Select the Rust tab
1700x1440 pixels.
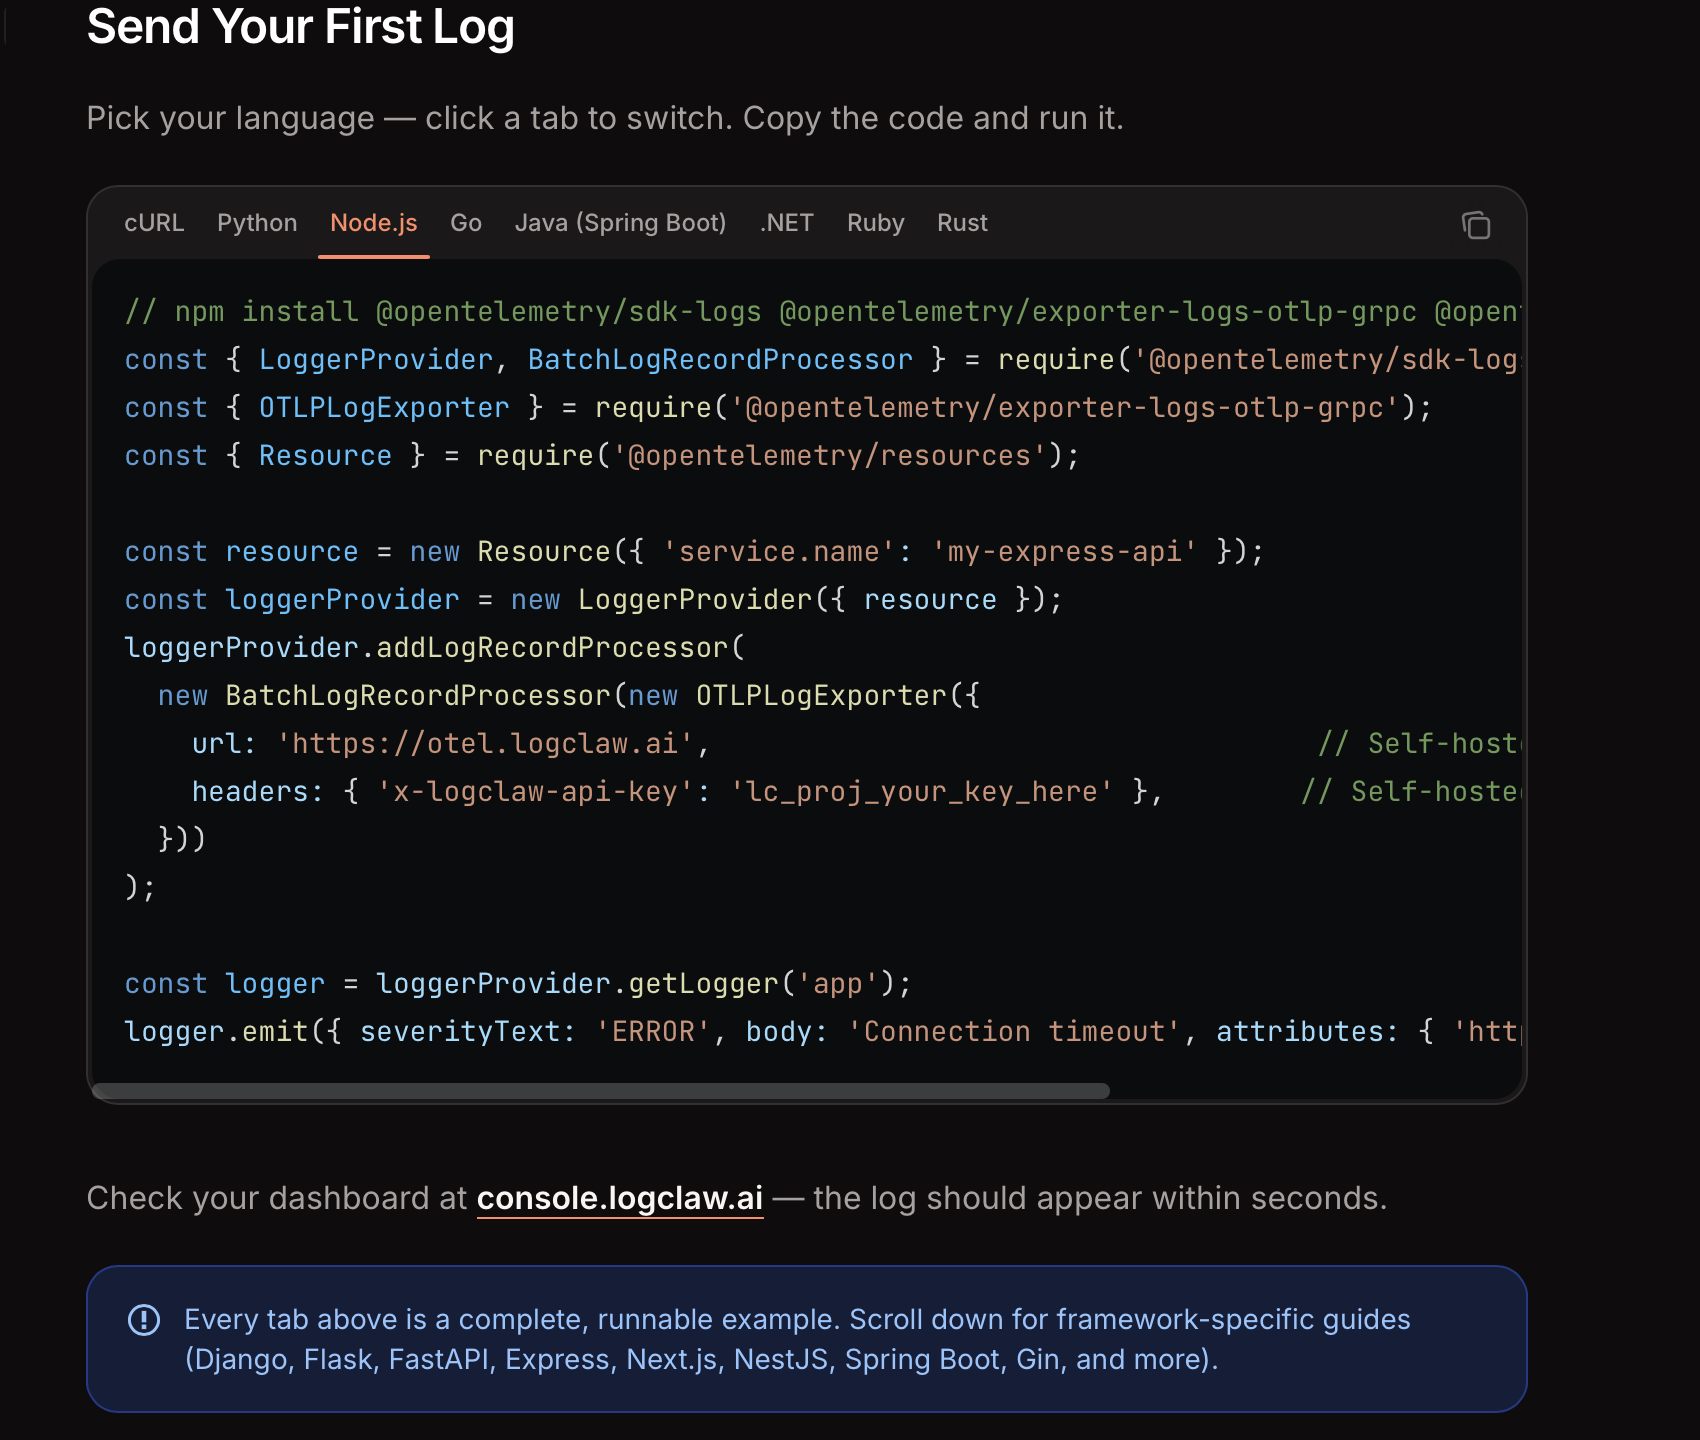(x=962, y=223)
